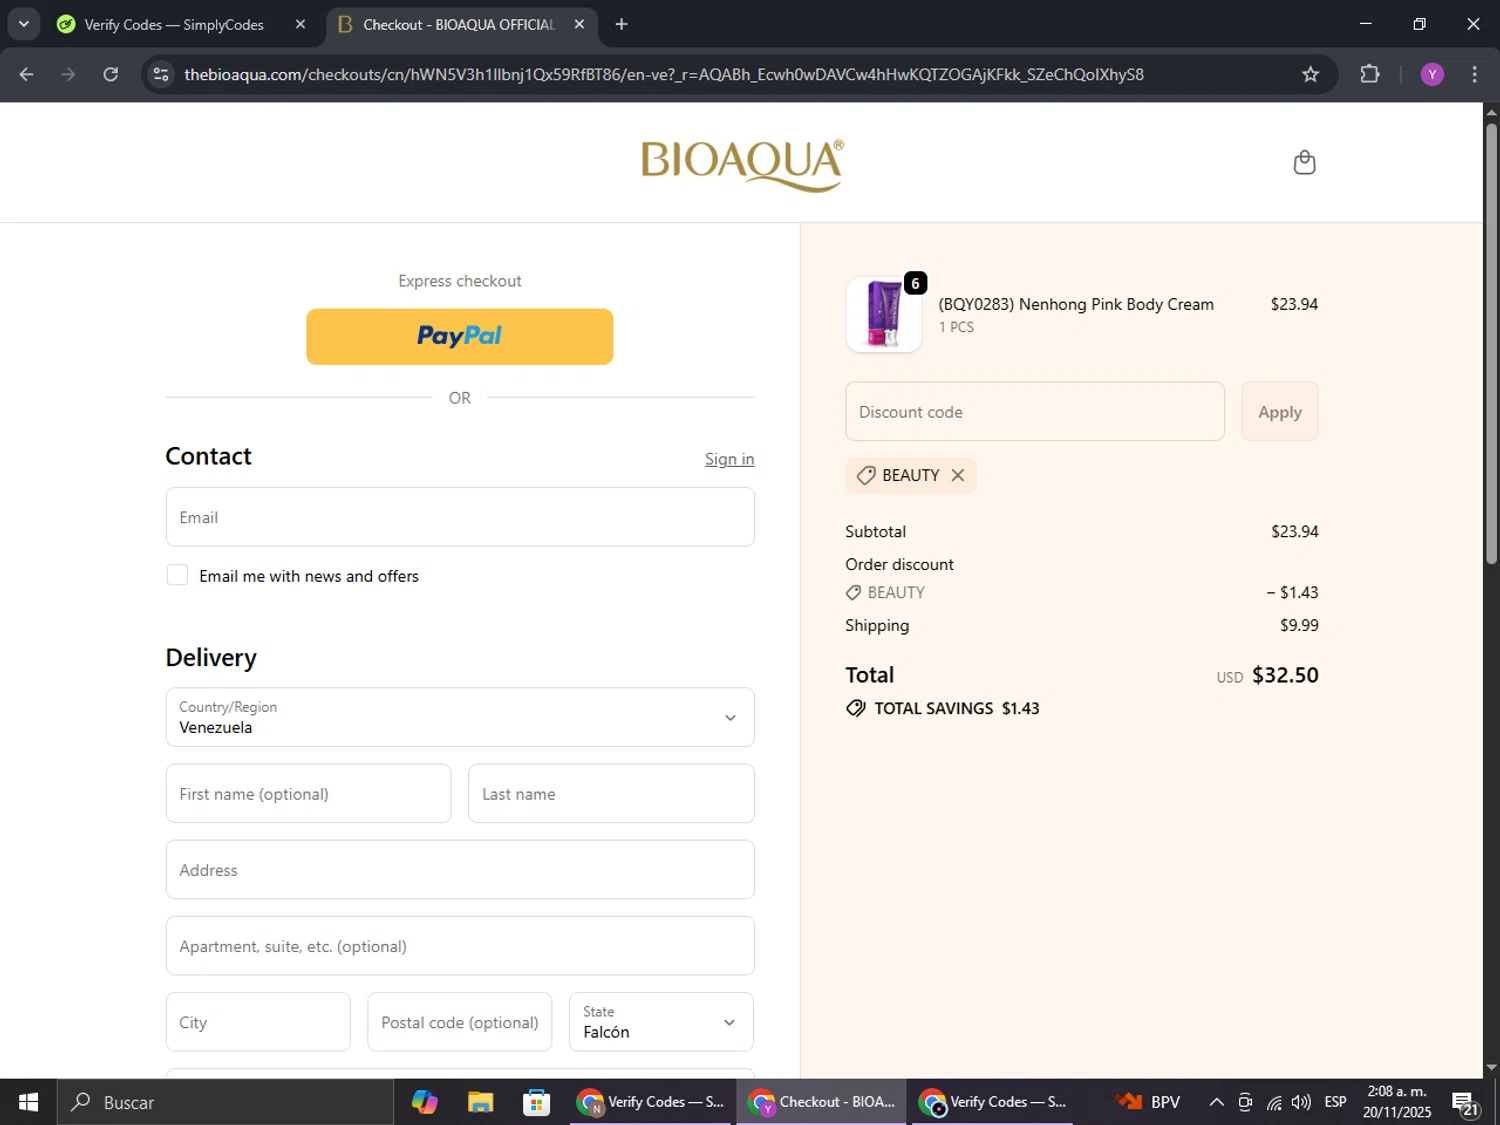
Task: Click the Last name field
Action: pyautogui.click(x=611, y=793)
